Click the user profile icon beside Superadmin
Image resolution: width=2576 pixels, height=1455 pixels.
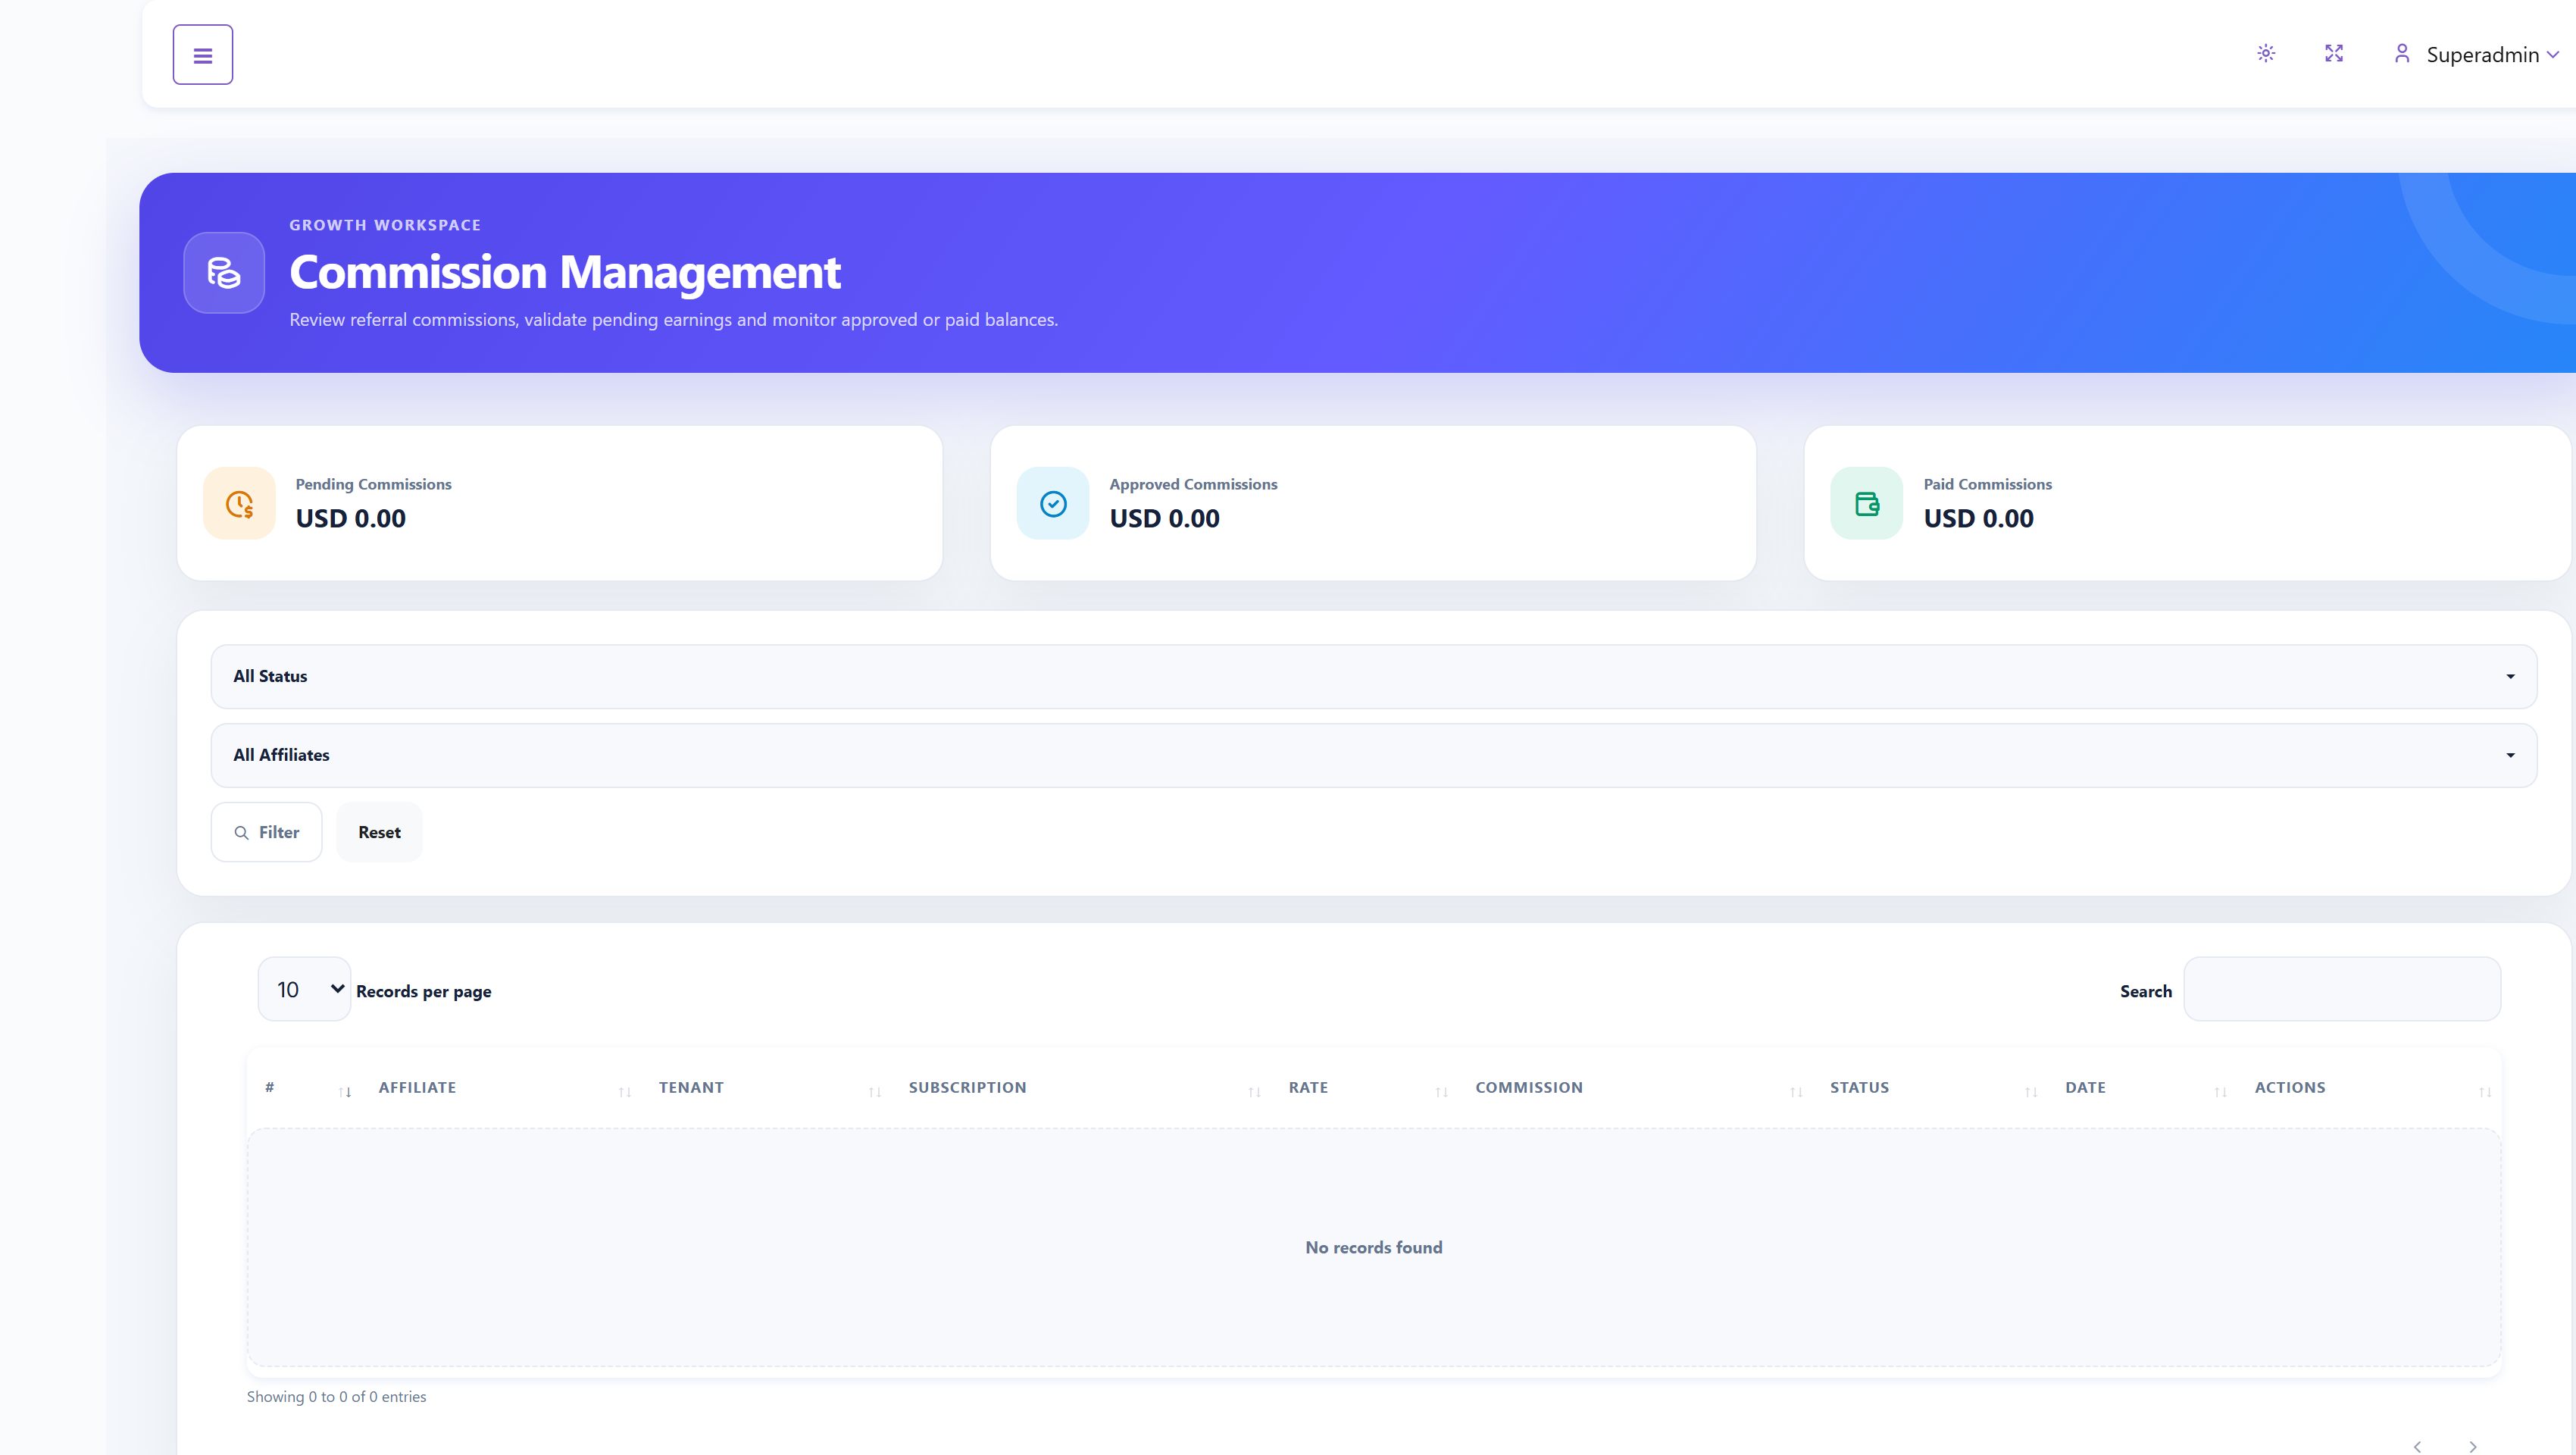point(2402,53)
